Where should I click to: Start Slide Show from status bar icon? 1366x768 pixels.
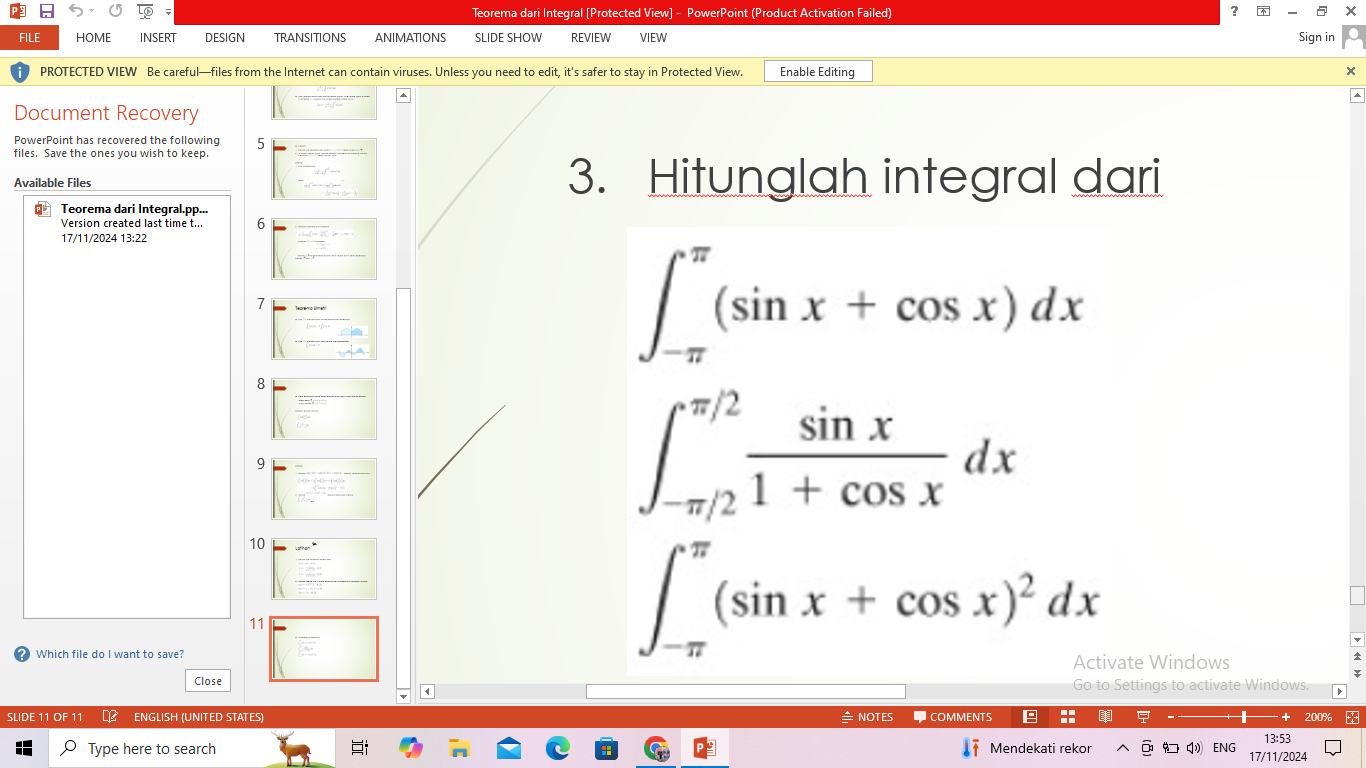pyautogui.click(x=1144, y=717)
